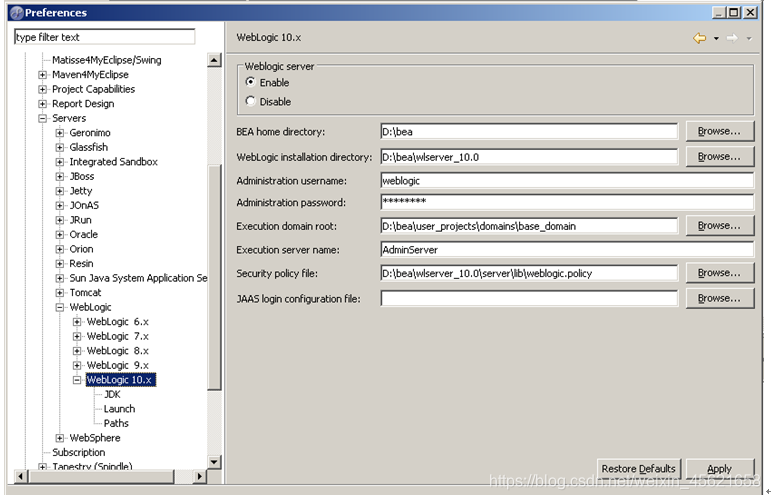This screenshot has height=500, width=771.
Task: Expand the WebLogic 6.x node
Action: tap(77, 322)
